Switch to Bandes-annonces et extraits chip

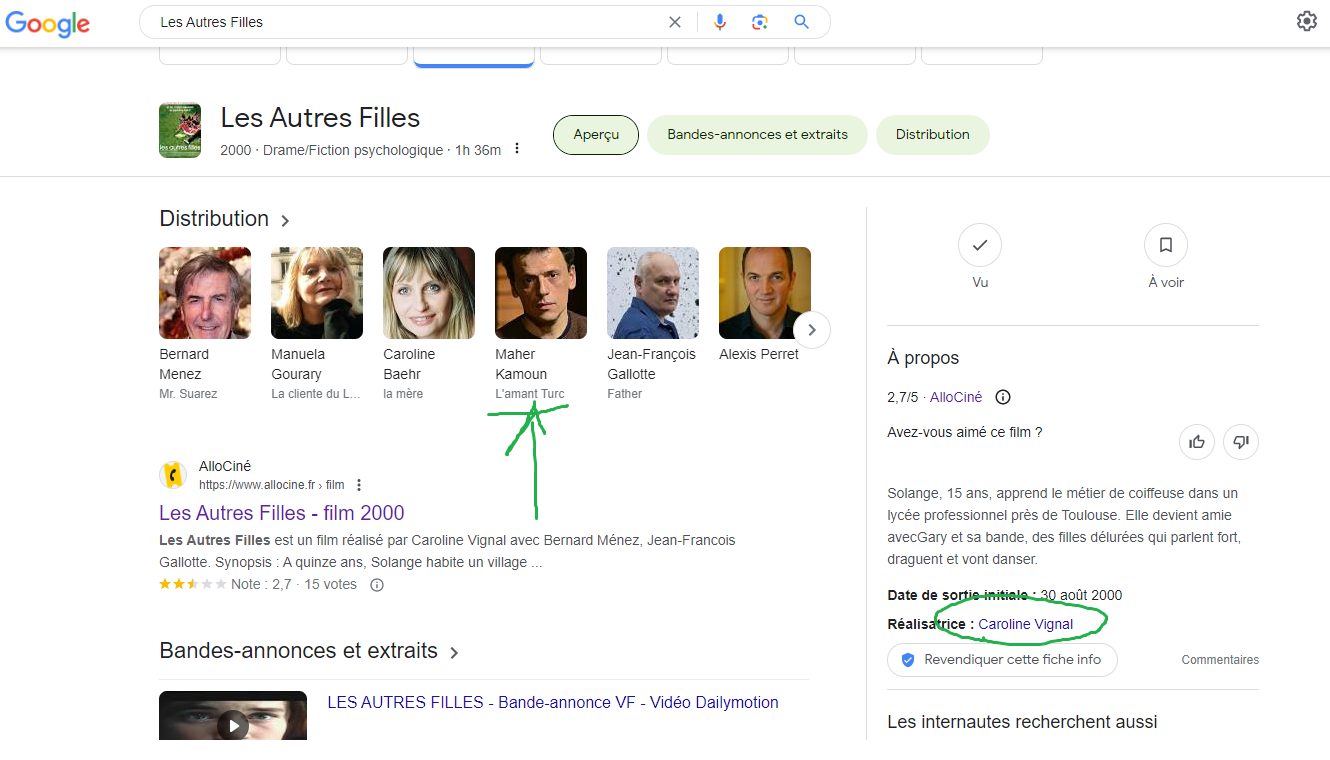[757, 135]
